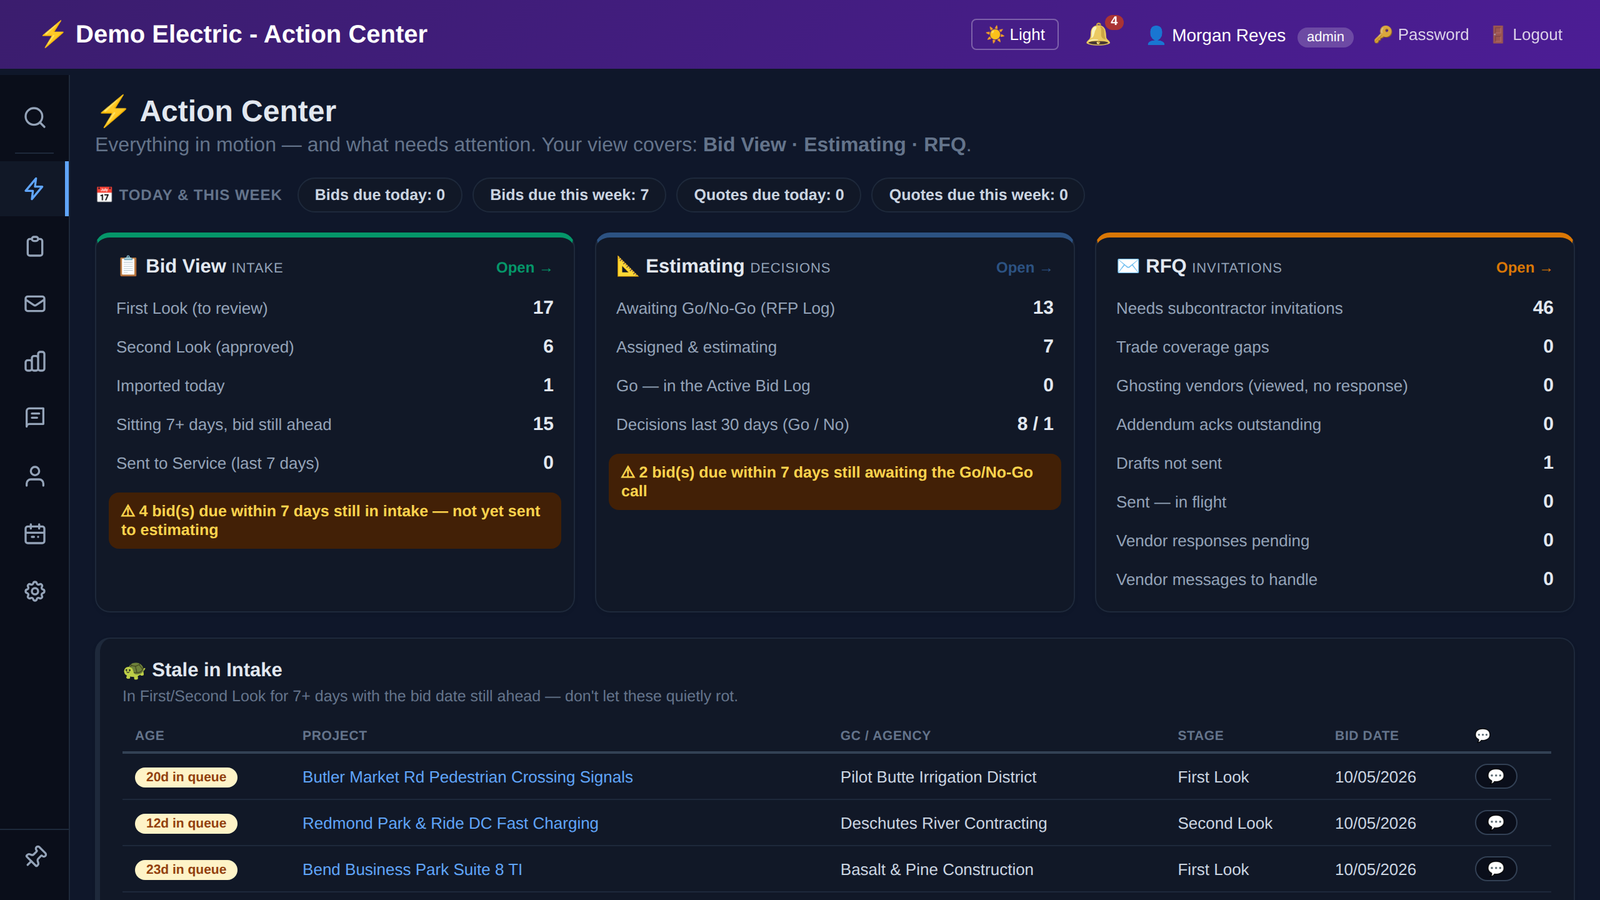Open the message note sidebar icon
The image size is (1600, 900).
coord(35,418)
